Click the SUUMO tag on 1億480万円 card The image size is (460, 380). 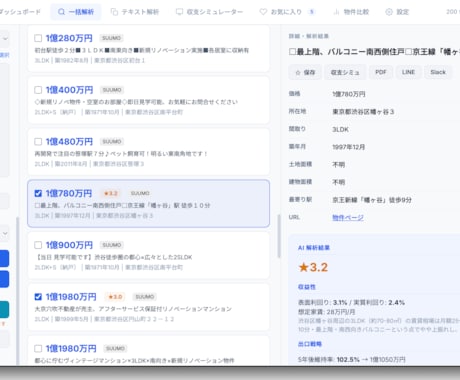coord(112,142)
